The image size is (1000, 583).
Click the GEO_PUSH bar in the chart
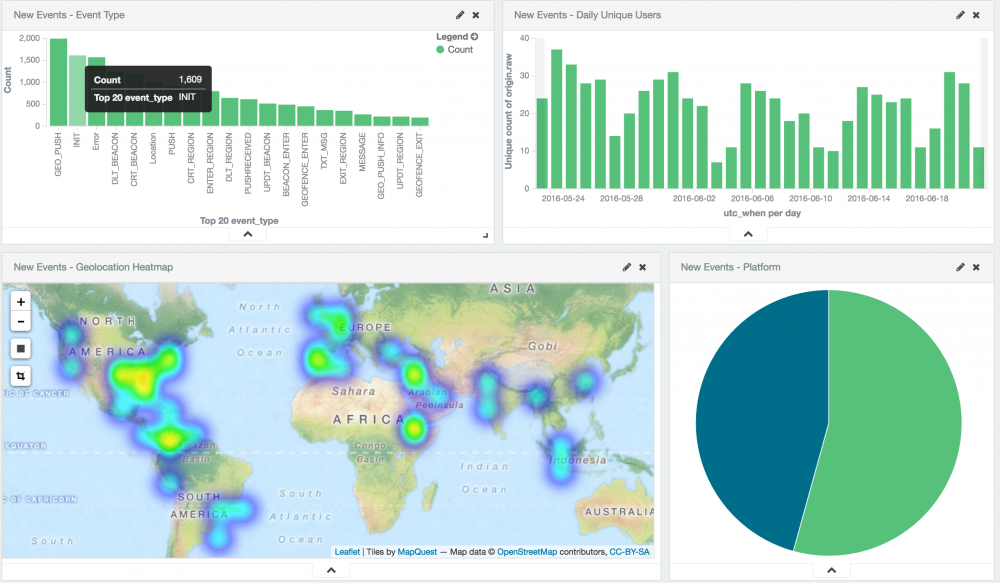point(59,82)
